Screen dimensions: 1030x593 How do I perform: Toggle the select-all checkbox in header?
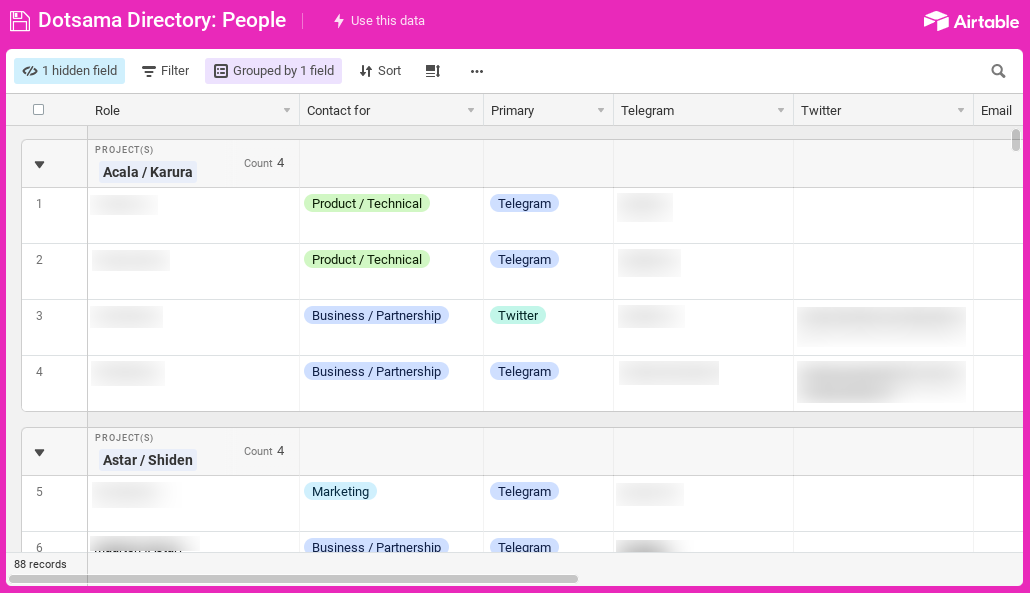click(x=39, y=110)
